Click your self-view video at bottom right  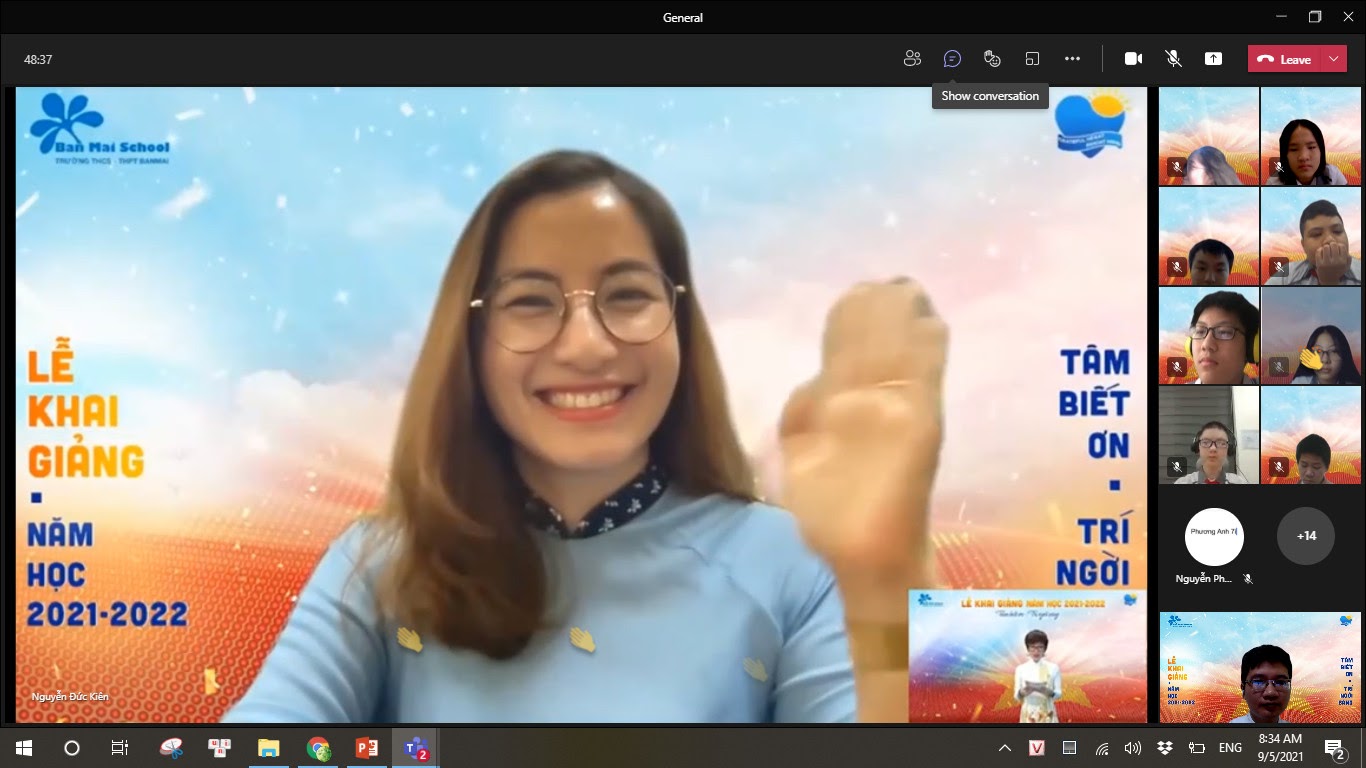coord(1260,667)
